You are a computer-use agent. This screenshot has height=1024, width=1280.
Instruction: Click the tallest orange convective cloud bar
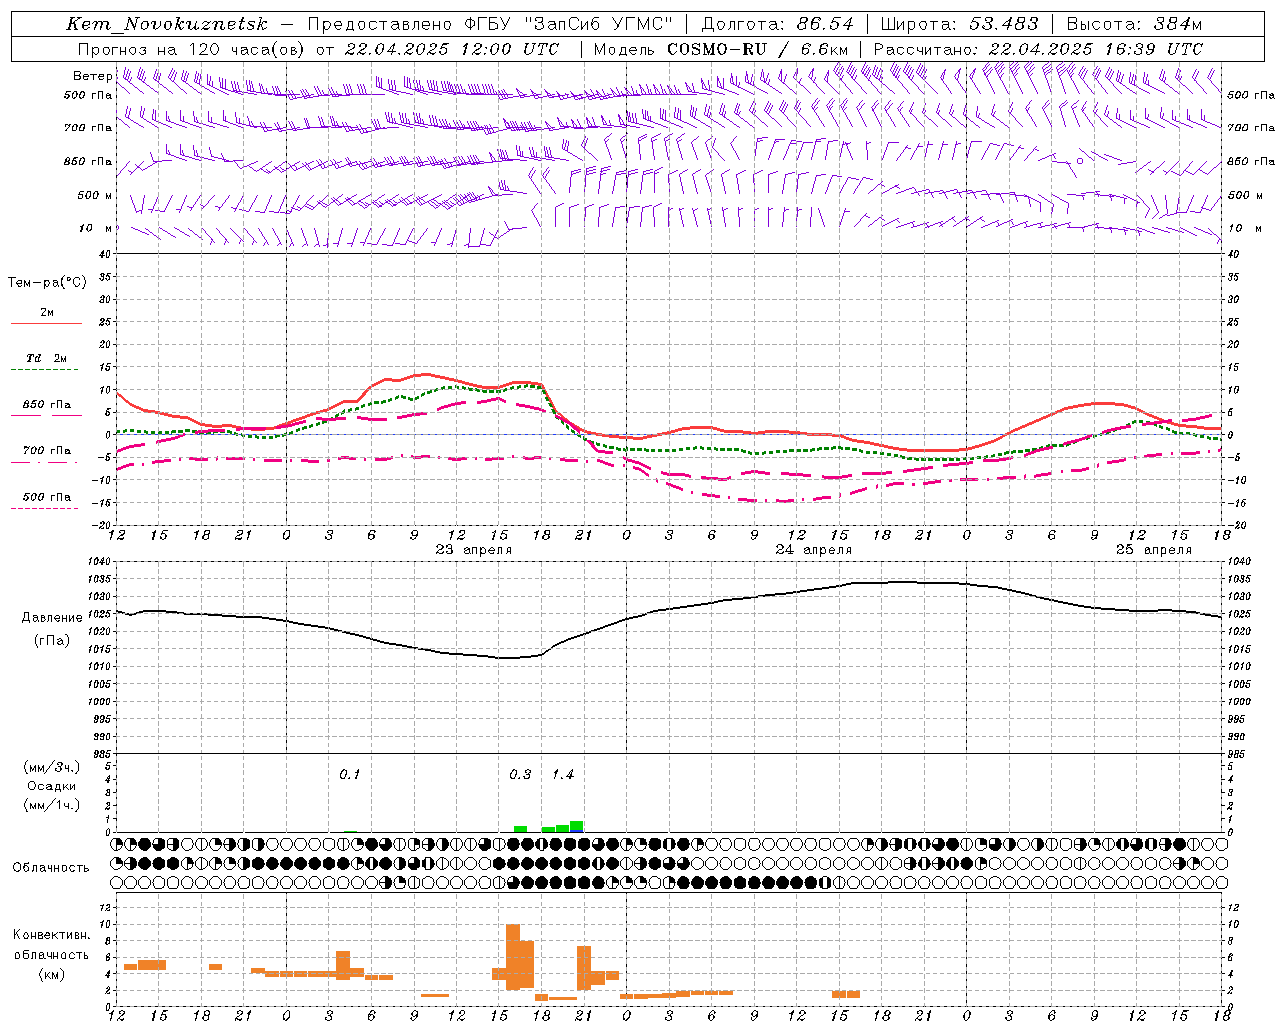pos(513,957)
